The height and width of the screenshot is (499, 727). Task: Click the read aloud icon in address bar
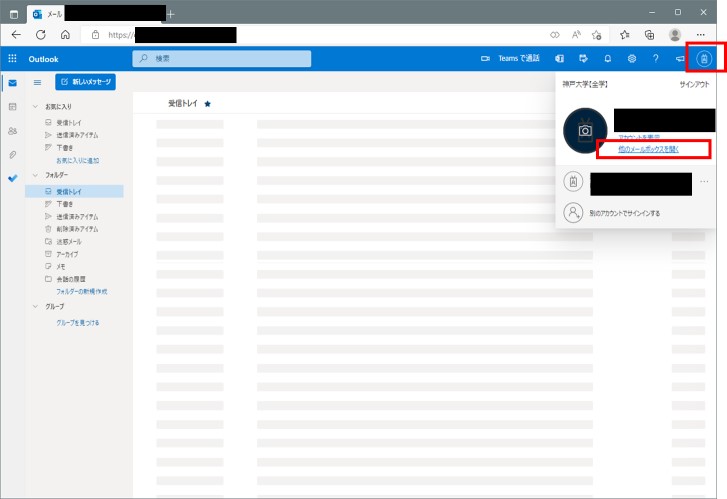(576, 35)
